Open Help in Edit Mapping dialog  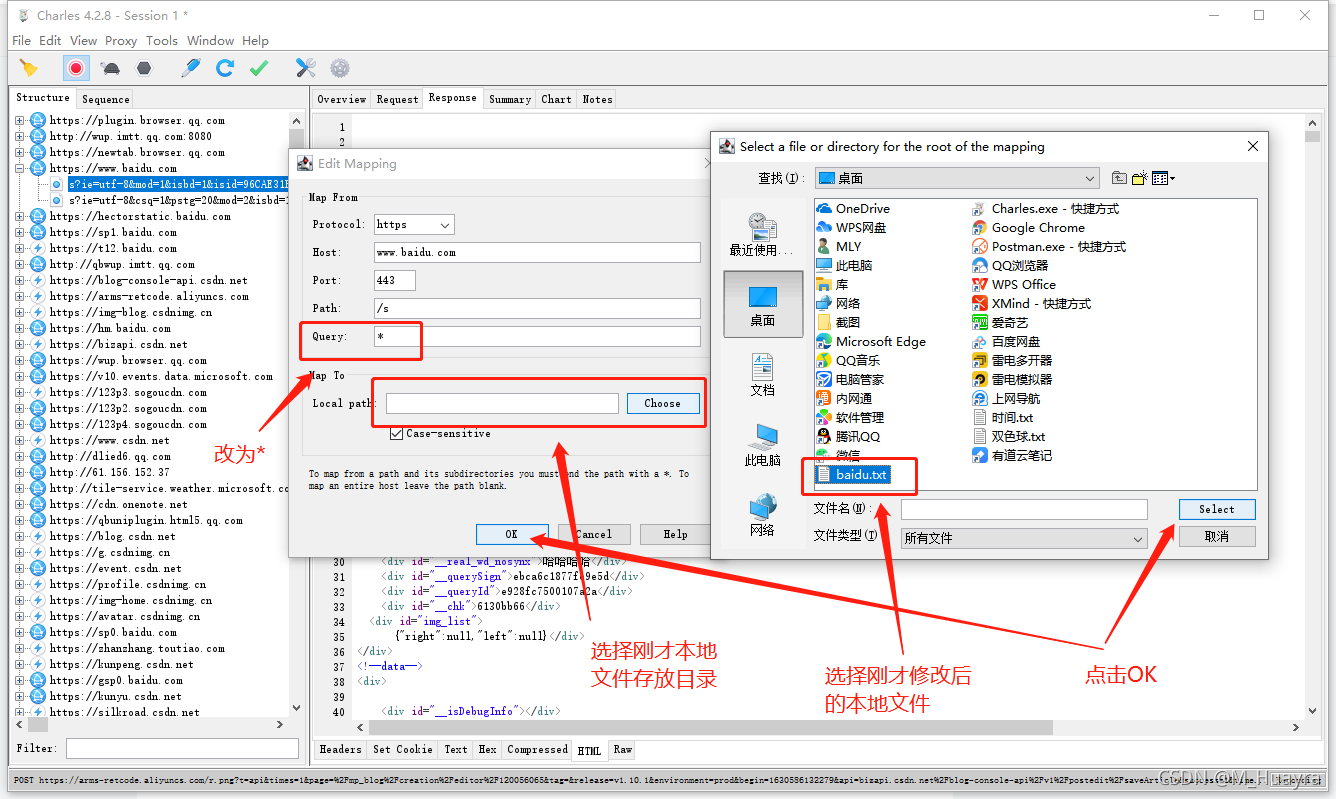[x=675, y=534]
